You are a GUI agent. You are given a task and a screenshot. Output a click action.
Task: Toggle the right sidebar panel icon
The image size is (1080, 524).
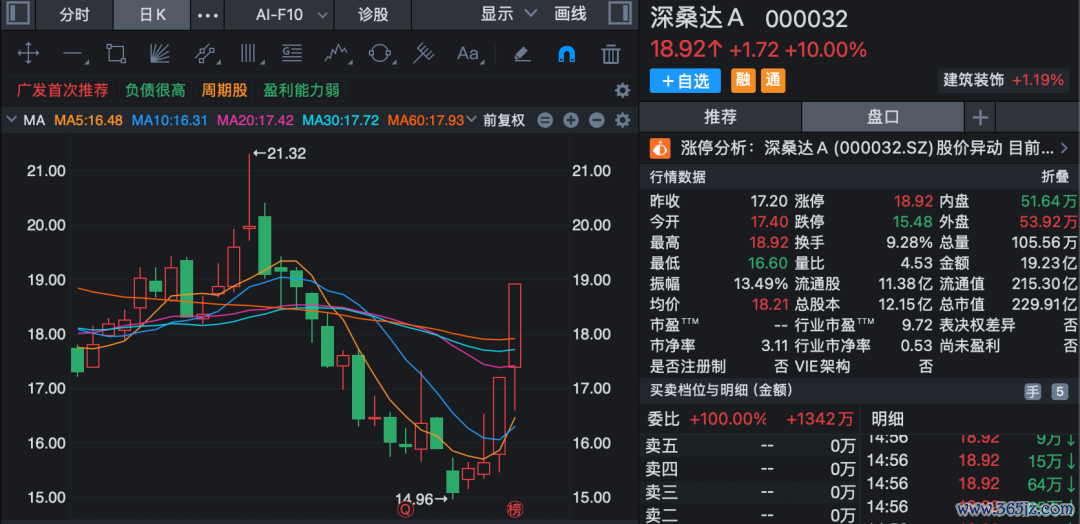620,14
